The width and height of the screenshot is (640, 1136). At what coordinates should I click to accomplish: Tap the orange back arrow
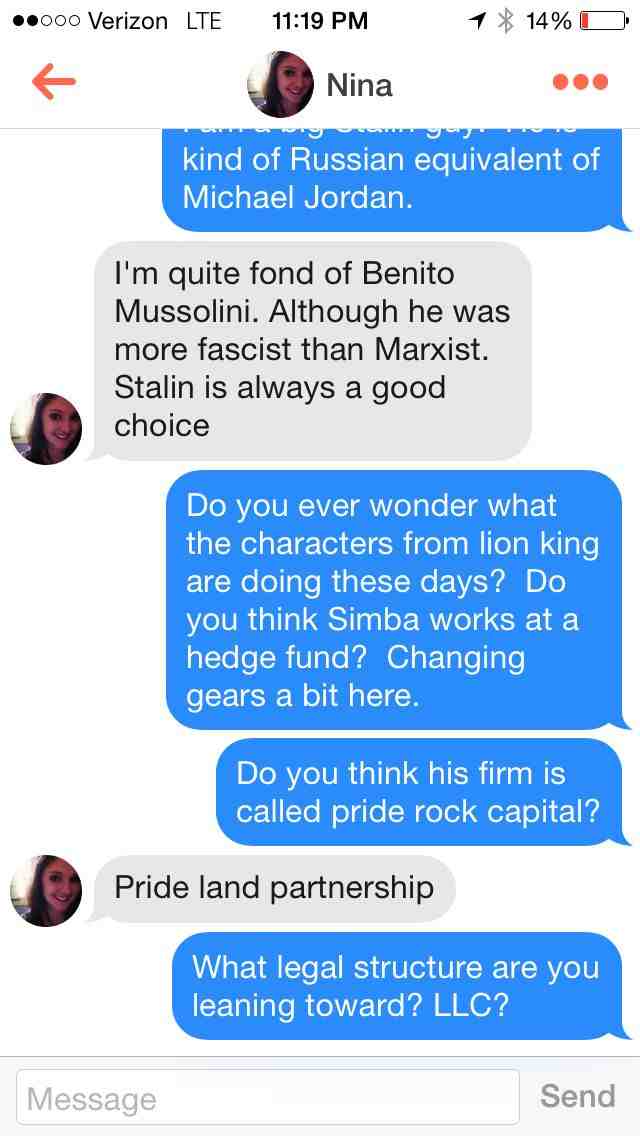coord(54,82)
